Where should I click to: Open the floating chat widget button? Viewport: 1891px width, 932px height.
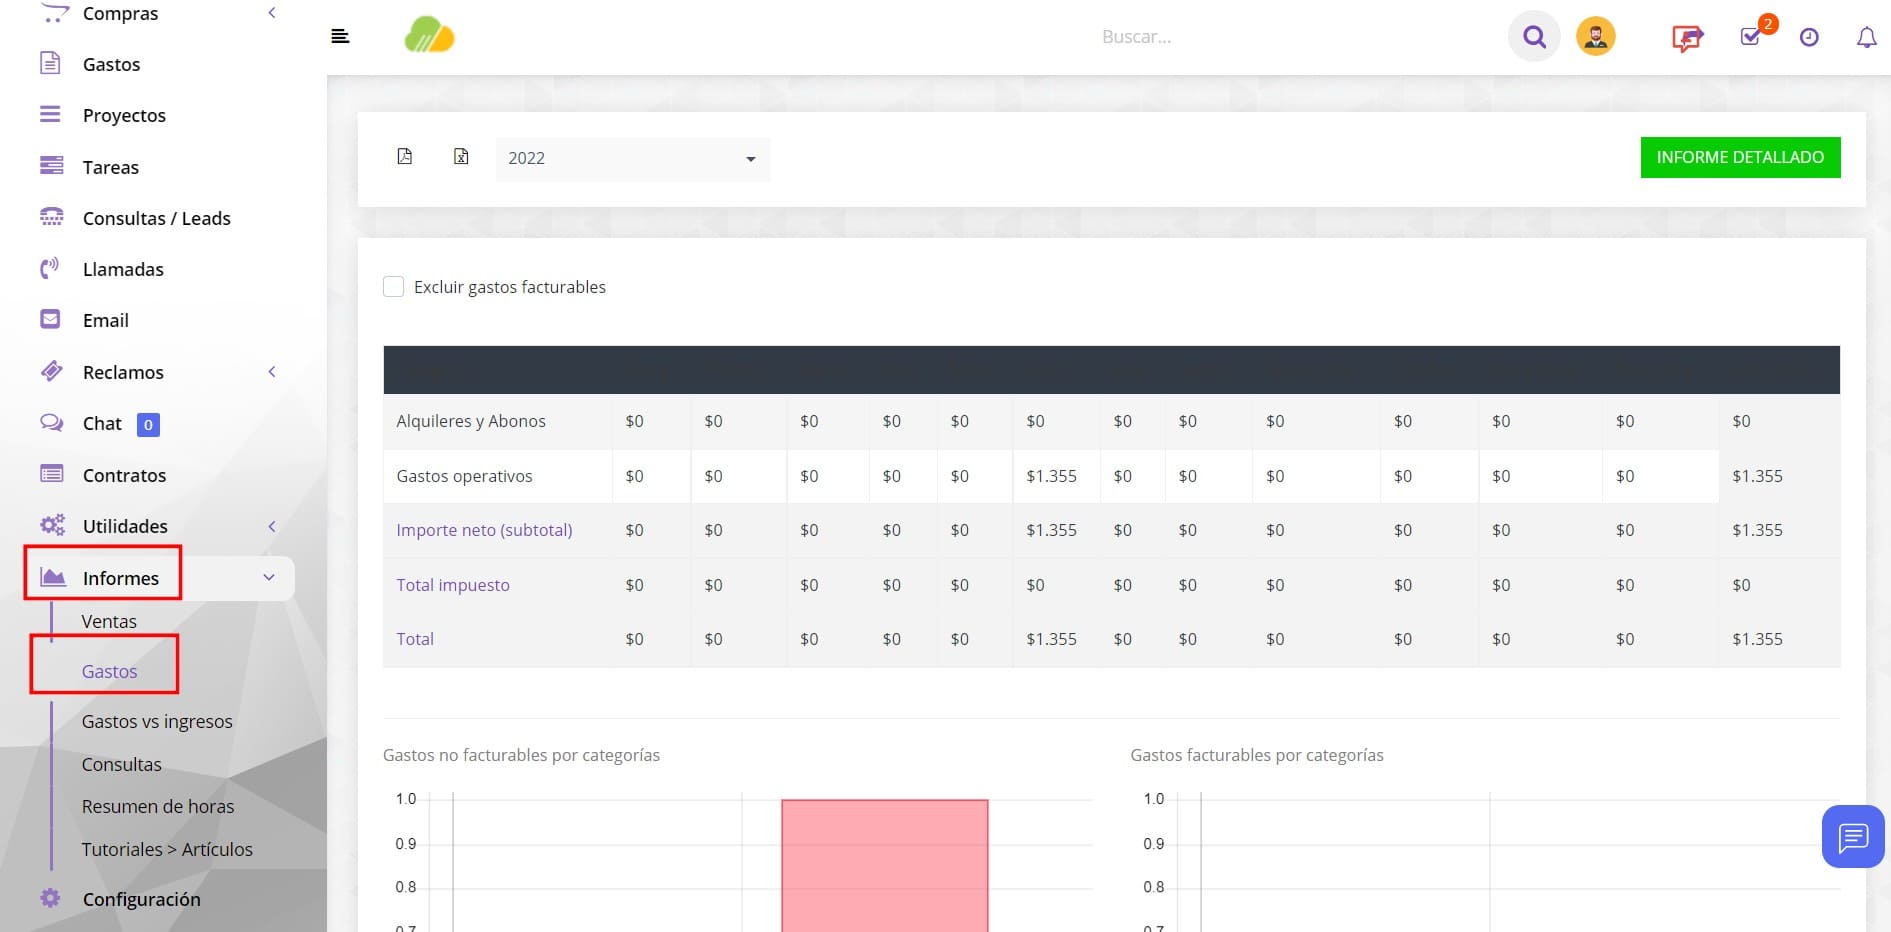pyautogui.click(x=1853, y=836)
